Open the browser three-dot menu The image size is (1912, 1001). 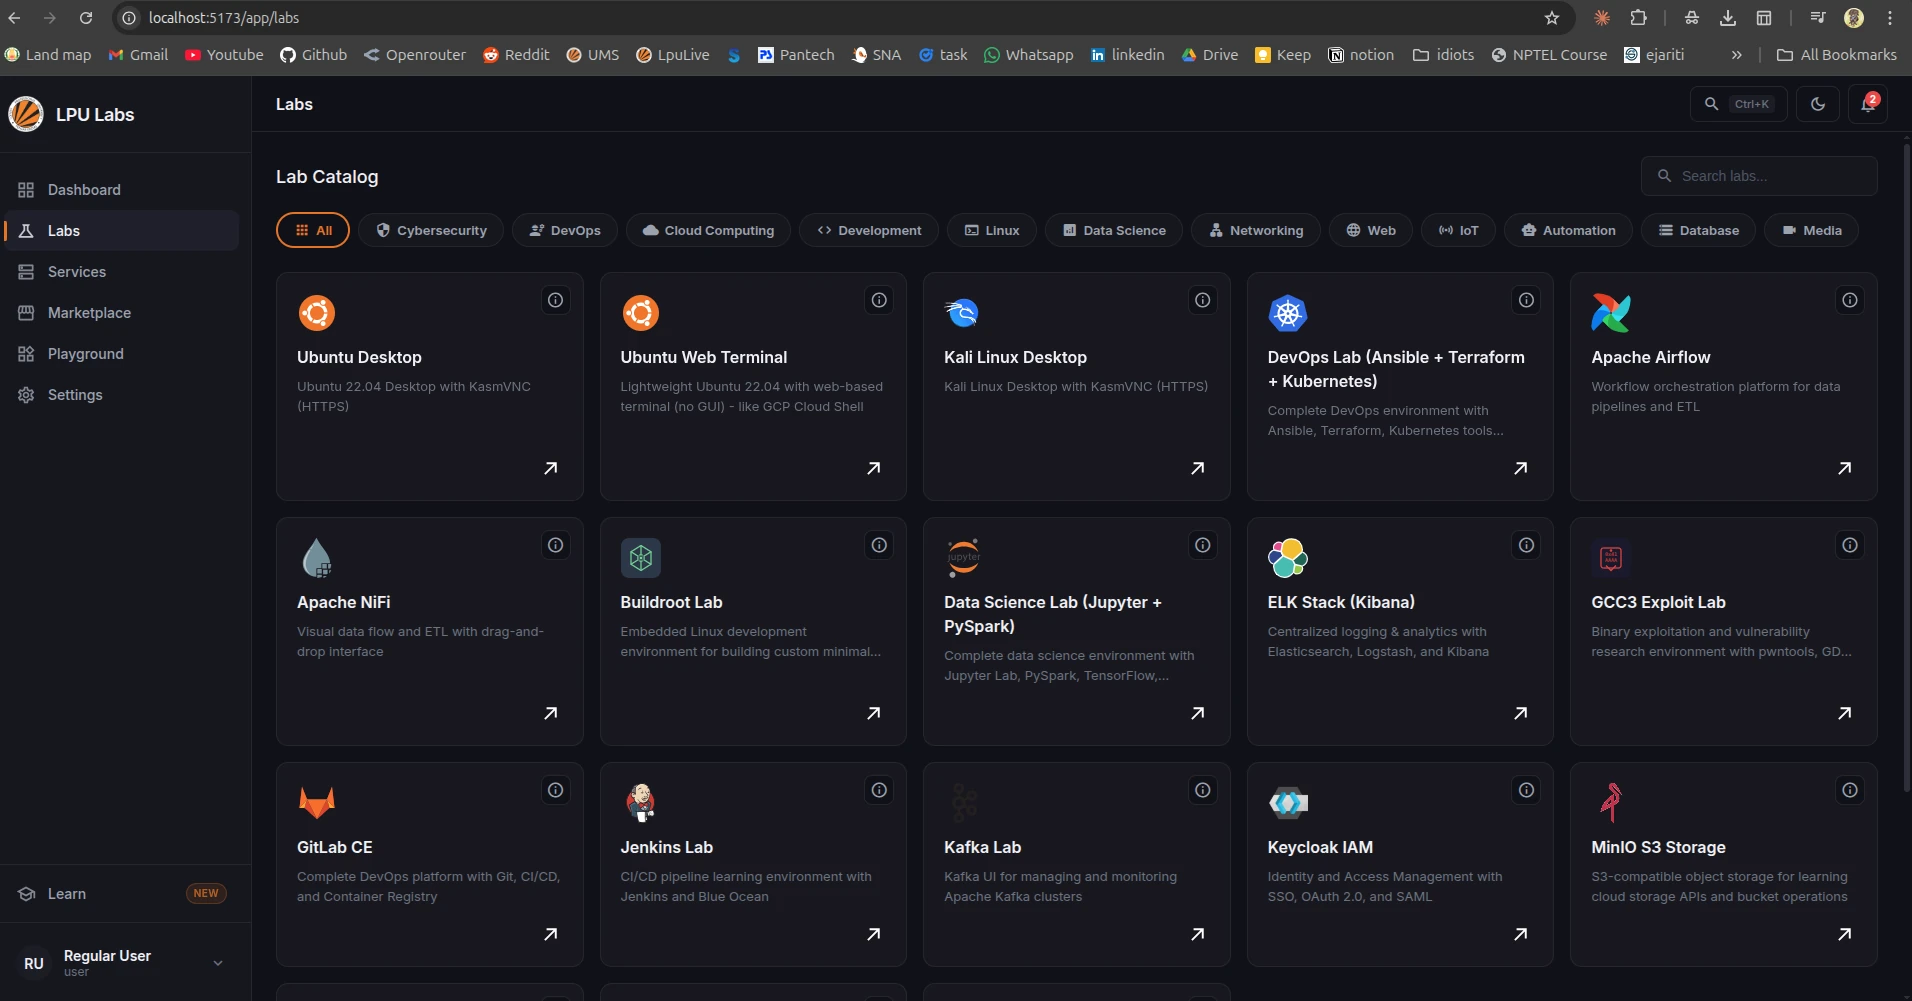point(1891,17)
